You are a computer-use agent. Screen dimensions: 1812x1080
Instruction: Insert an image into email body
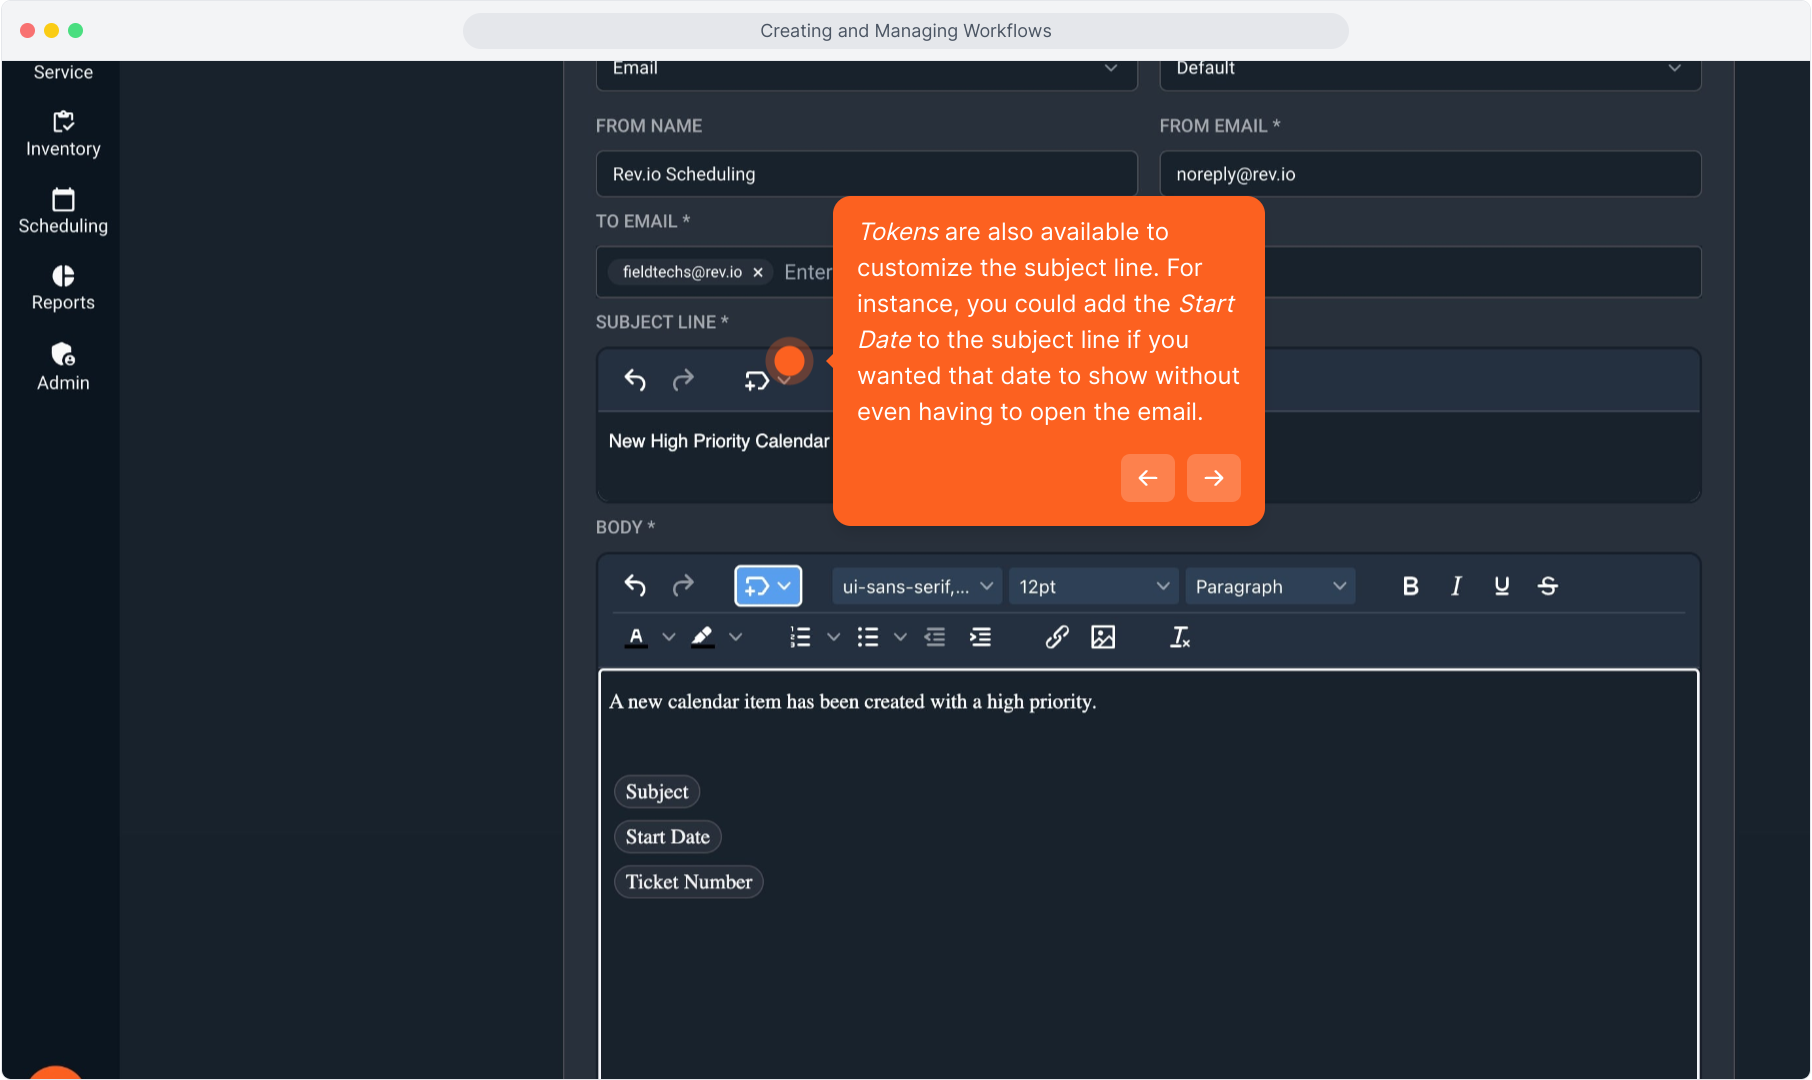[x=1102, y=637]
